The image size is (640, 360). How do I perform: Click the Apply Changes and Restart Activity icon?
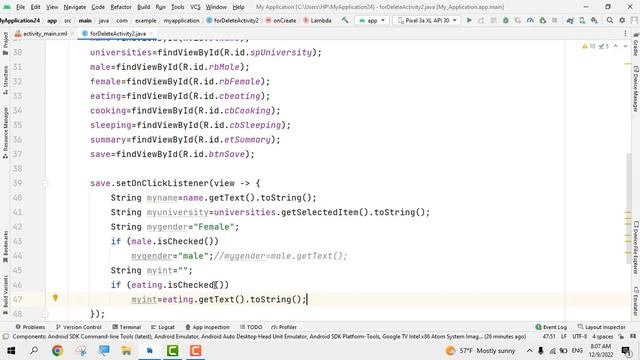[x=481, y=20]
